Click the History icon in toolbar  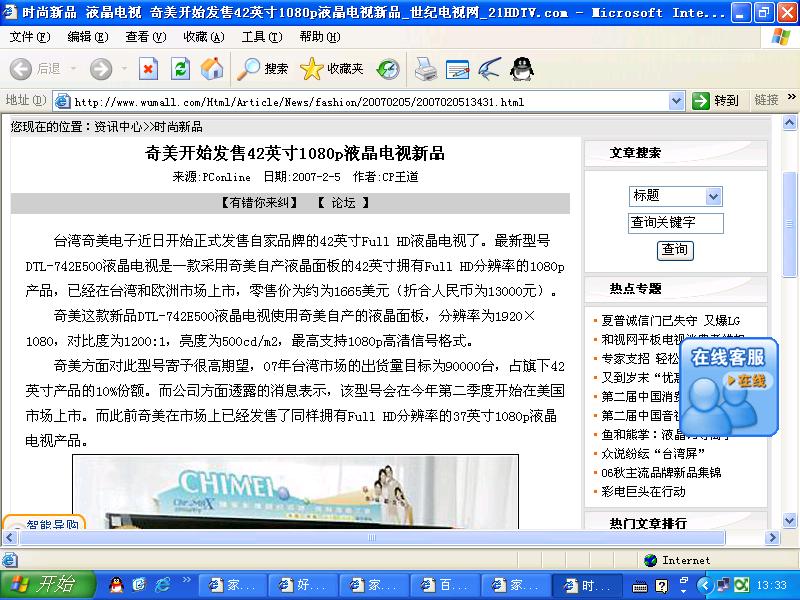click(x=387, y=69)
